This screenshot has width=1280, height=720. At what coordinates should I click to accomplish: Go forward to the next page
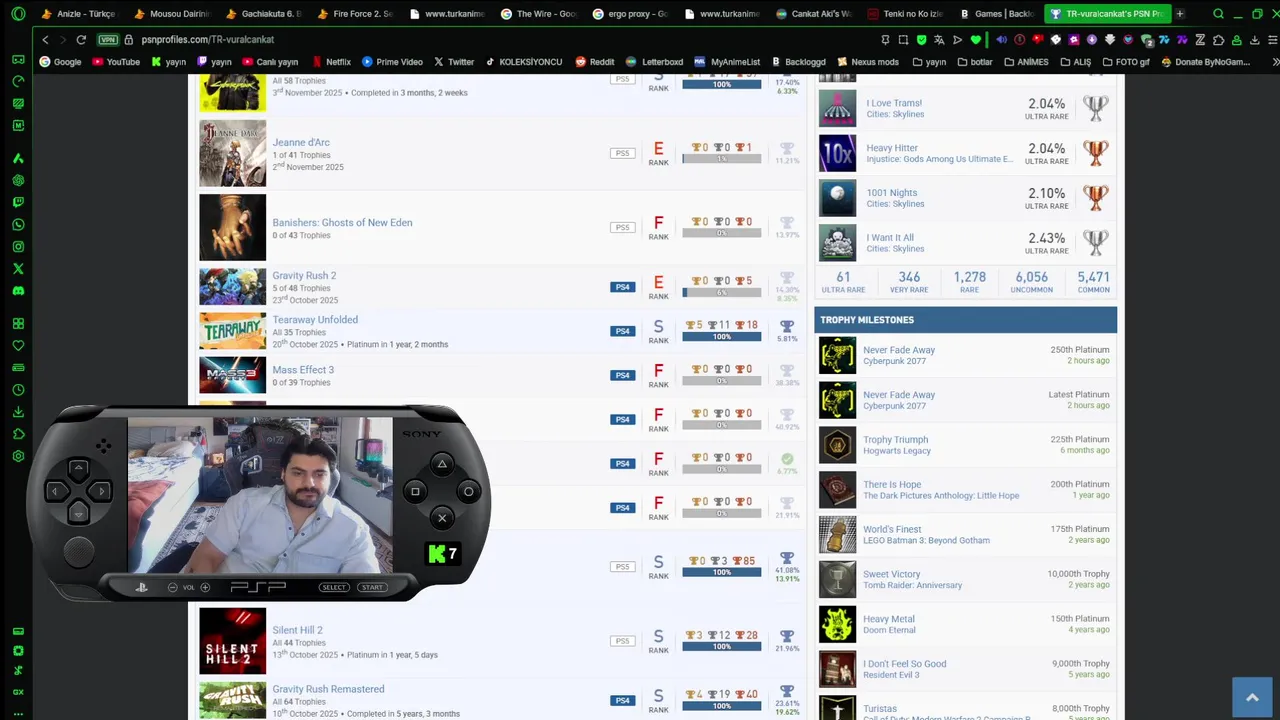pyautogui.click(x=62, y=40)
